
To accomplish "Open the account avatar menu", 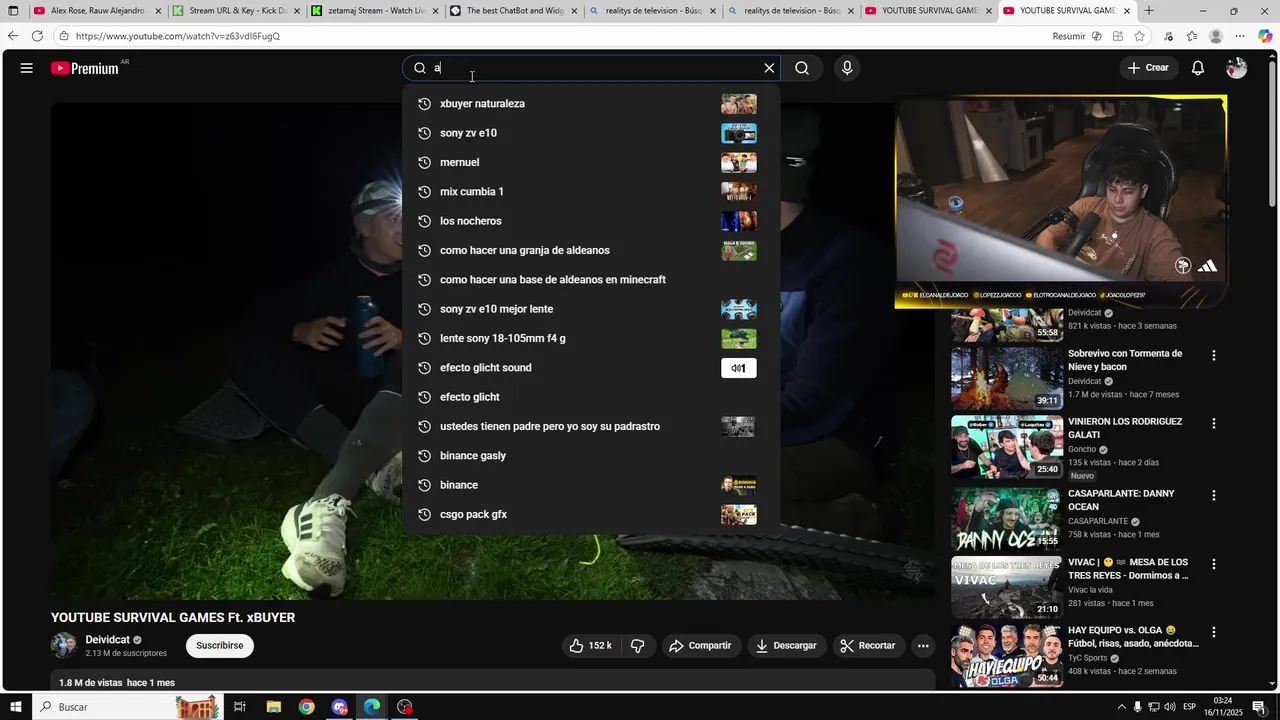I will point(1237,68).
